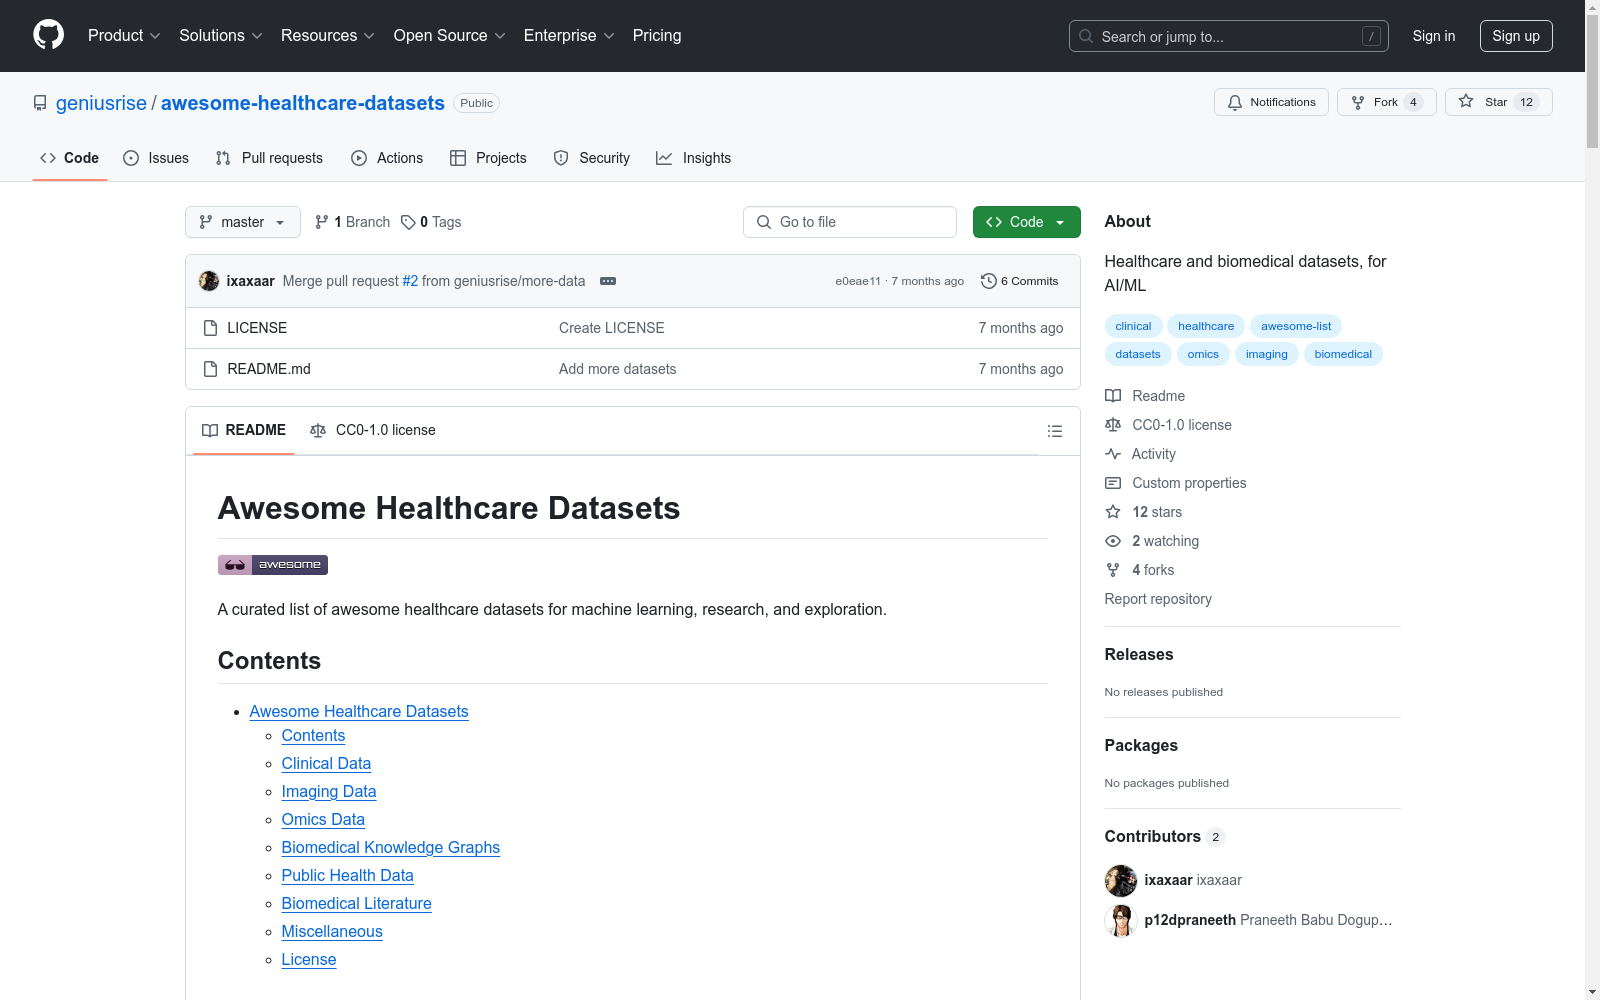Click the repository book icon beside geniusrise
This screenshot has width=1600, height=1000.
(40, 103)
